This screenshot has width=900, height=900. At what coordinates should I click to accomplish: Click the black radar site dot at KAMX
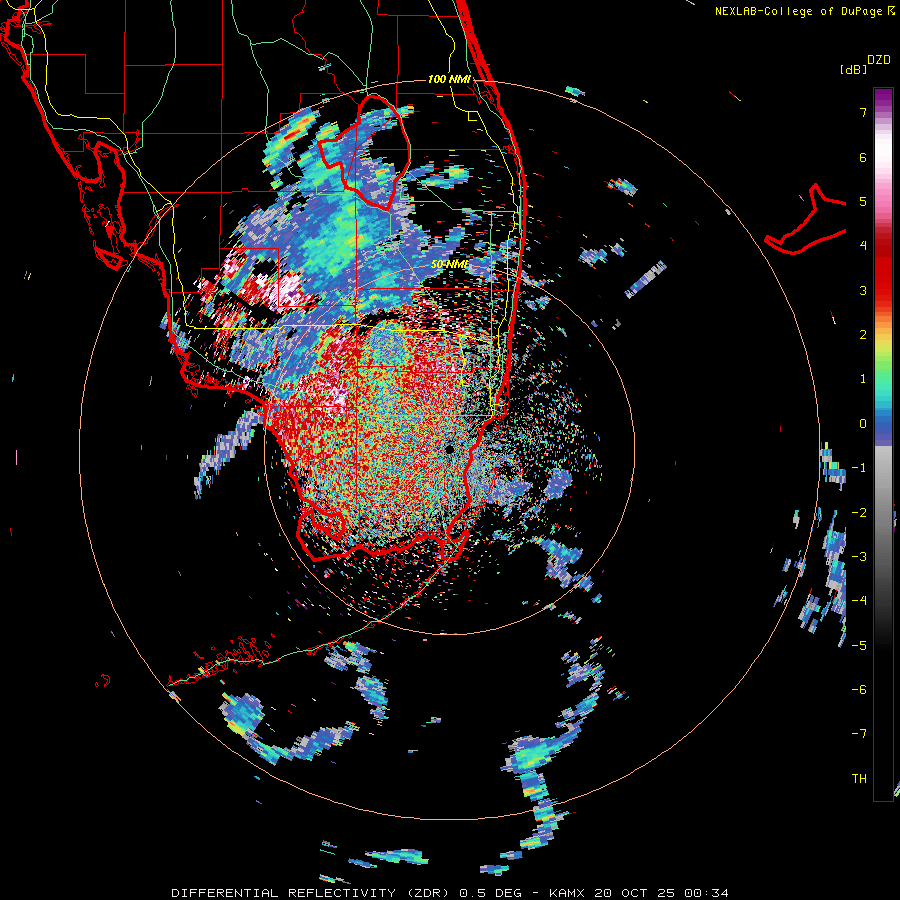[x=449, y=449]
